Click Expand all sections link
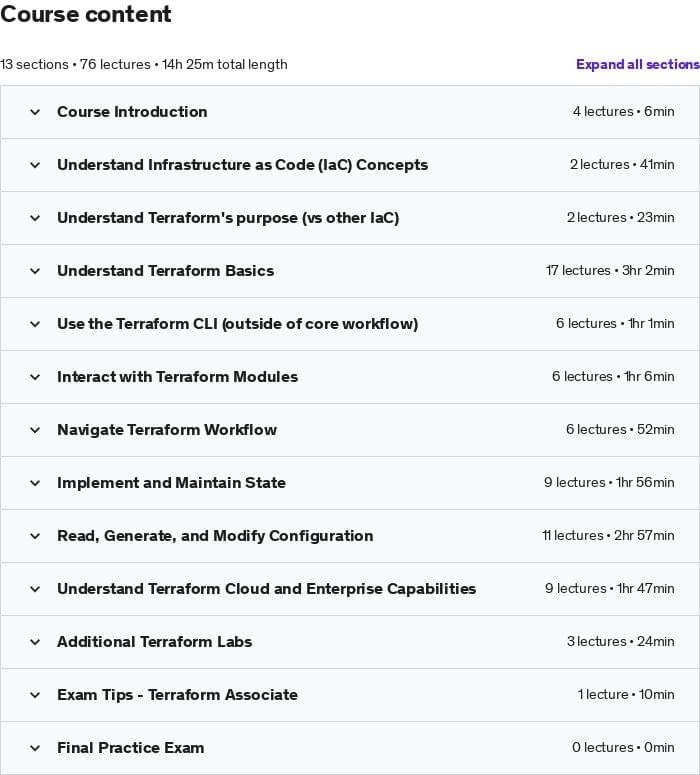This screenshot has height=775, width=700. point(637,64)
